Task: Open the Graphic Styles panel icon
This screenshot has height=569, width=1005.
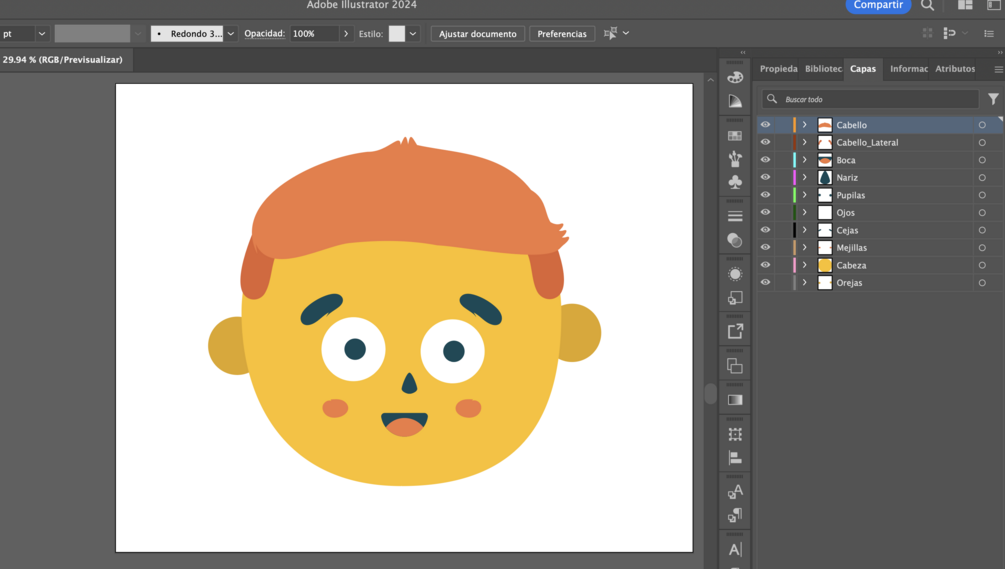Action: pyautogui.click(x=735, y=298)
